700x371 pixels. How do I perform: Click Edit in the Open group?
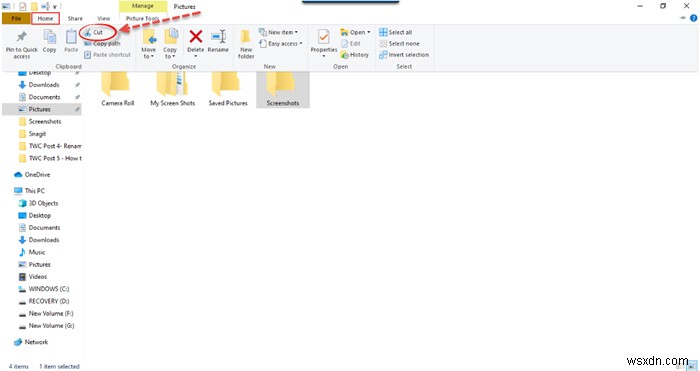click(351, 44)
